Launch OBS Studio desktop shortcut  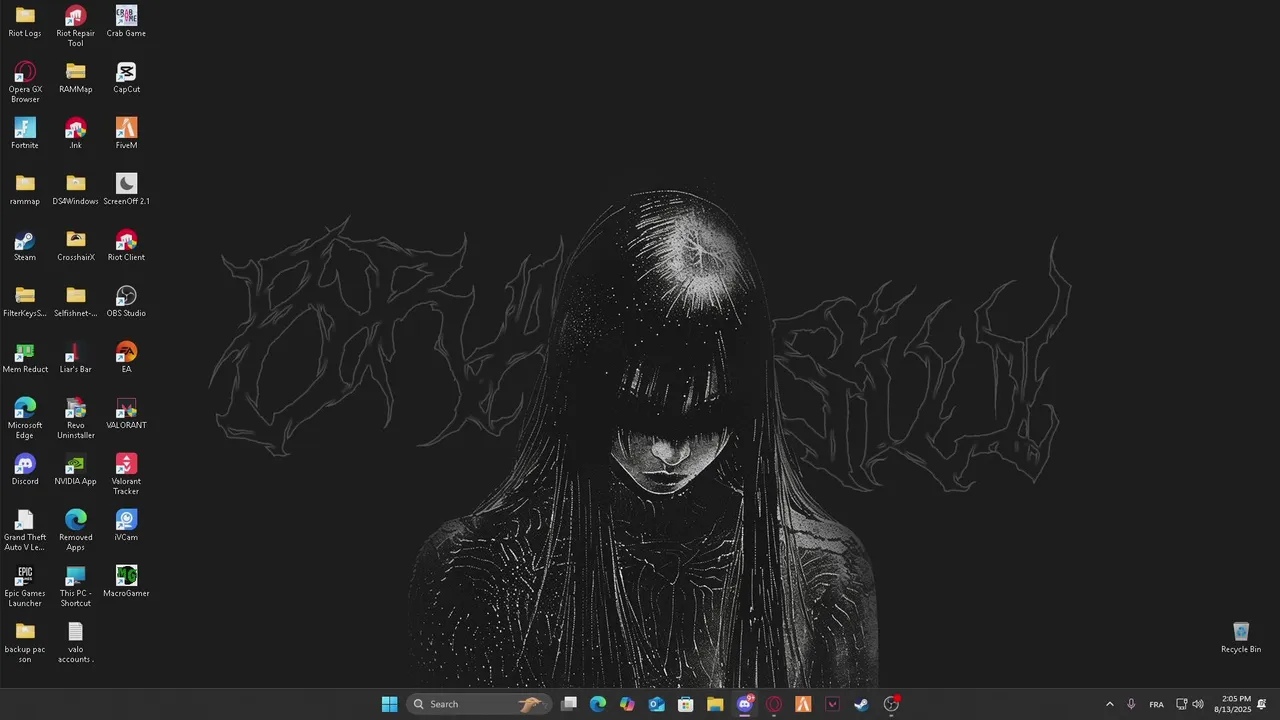tap(126, 302)
